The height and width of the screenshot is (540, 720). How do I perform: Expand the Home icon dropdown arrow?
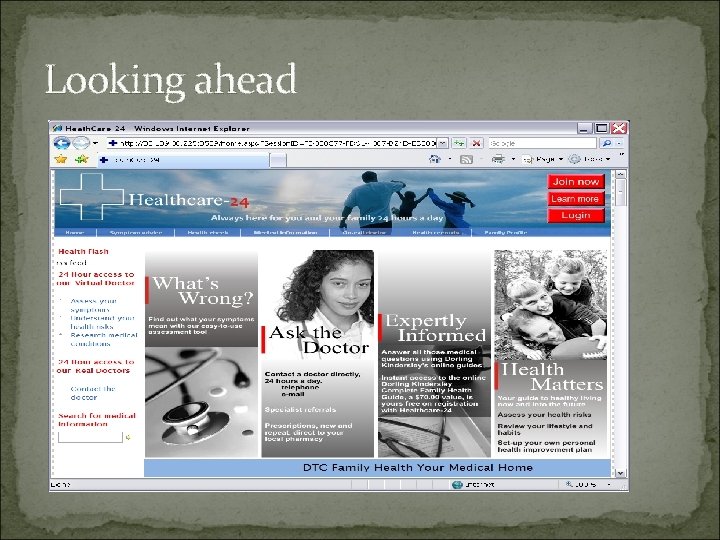click(x=450, y=159)
